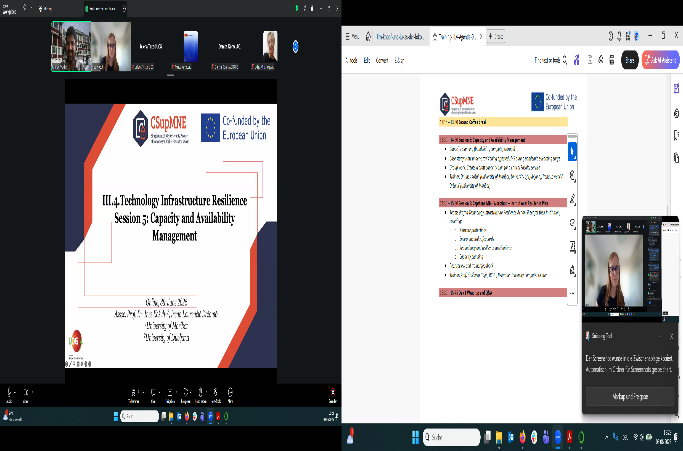The width and height of the screenshot is (683, 451).
Task: Open the Firefox icon on Windows taskbar
Action: coord(522,437)
